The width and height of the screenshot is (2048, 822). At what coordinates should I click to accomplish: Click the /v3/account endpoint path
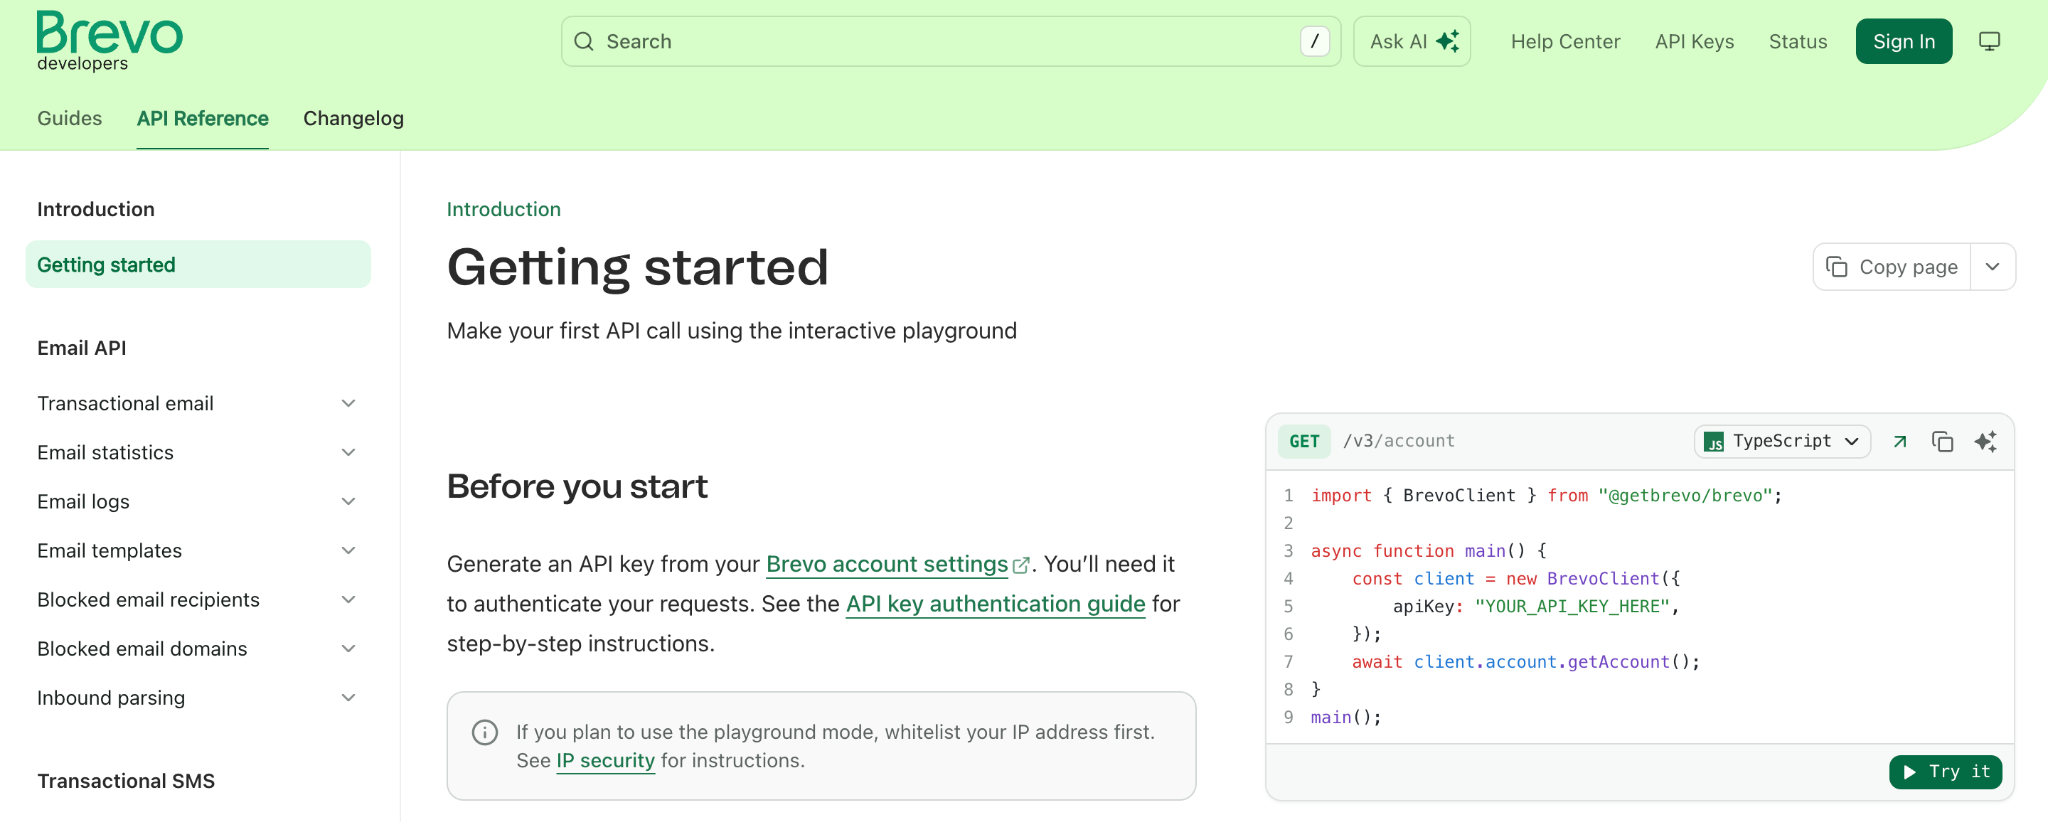[1399, 441]
